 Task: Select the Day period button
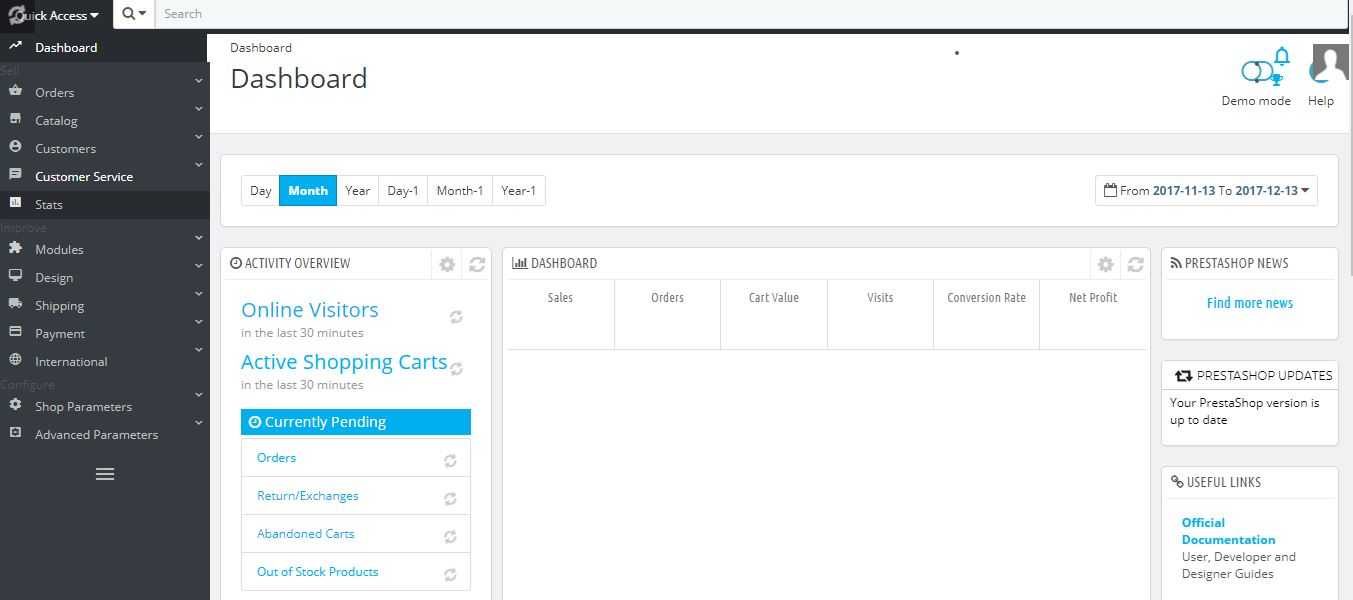[260, 190]
